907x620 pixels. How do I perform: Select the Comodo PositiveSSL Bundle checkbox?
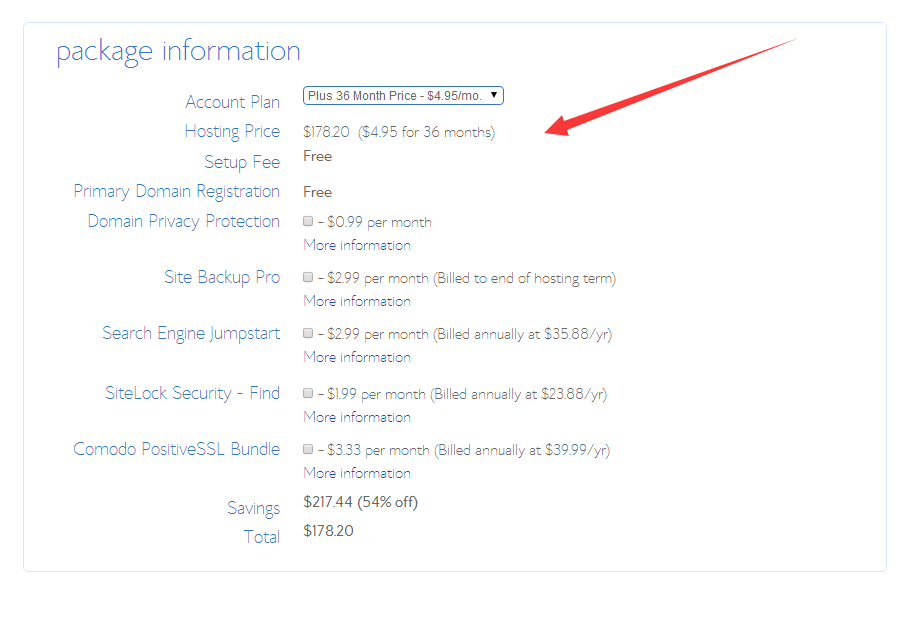click(x=308, y=449)
